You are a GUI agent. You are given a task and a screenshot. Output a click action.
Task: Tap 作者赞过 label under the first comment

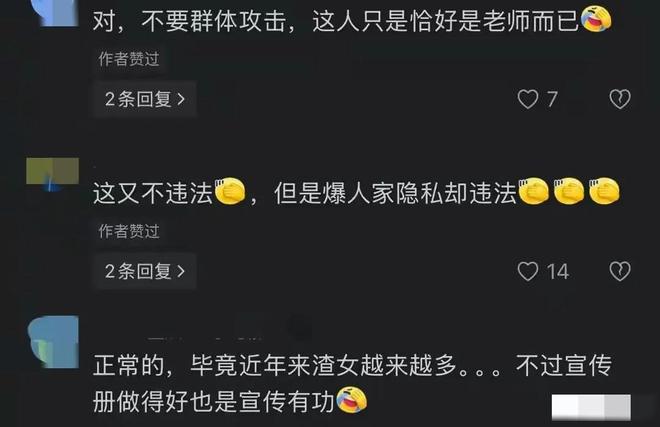(x=129, y=59)
